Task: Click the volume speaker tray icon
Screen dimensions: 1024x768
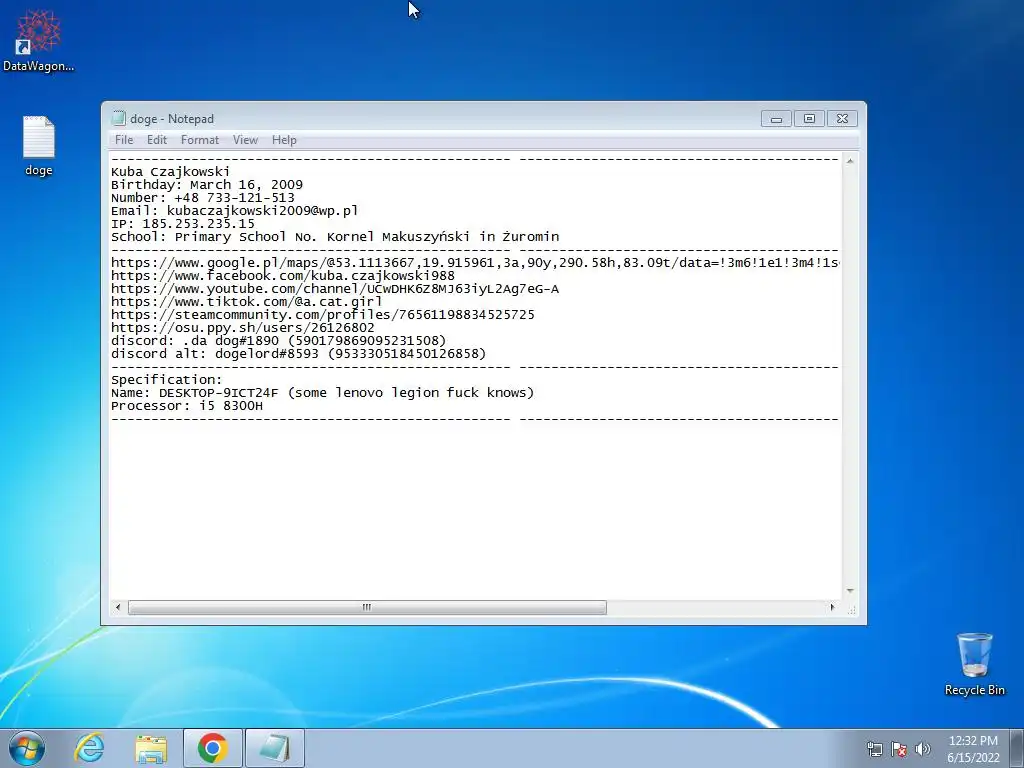Action: click(923, 749)
